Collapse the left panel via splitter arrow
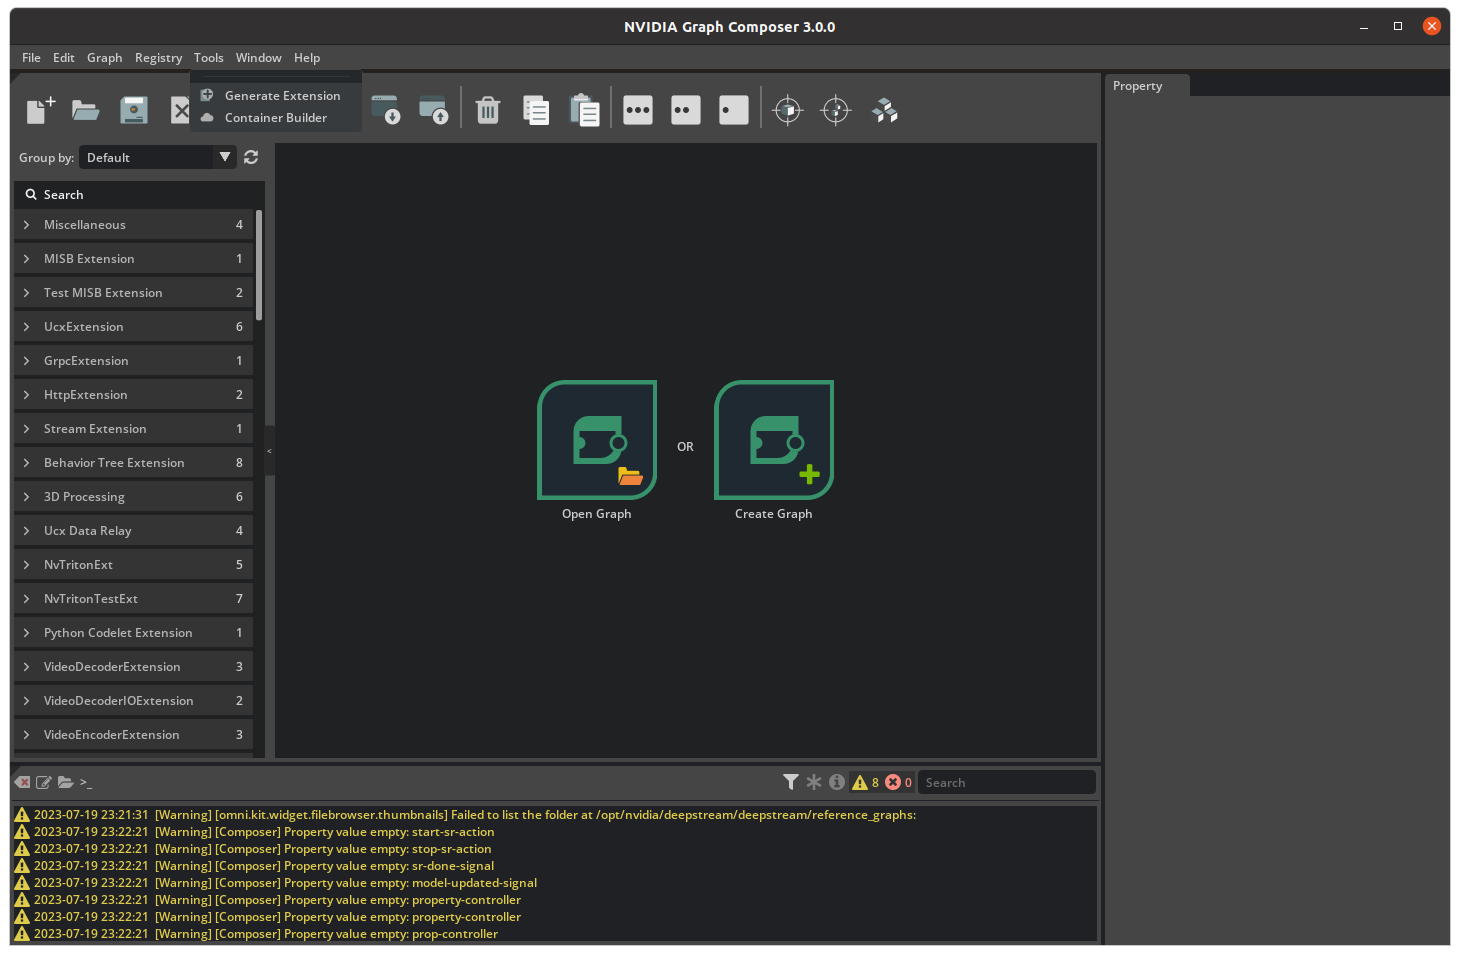The height and width of the screenshot is (955, 1460). 269,451
